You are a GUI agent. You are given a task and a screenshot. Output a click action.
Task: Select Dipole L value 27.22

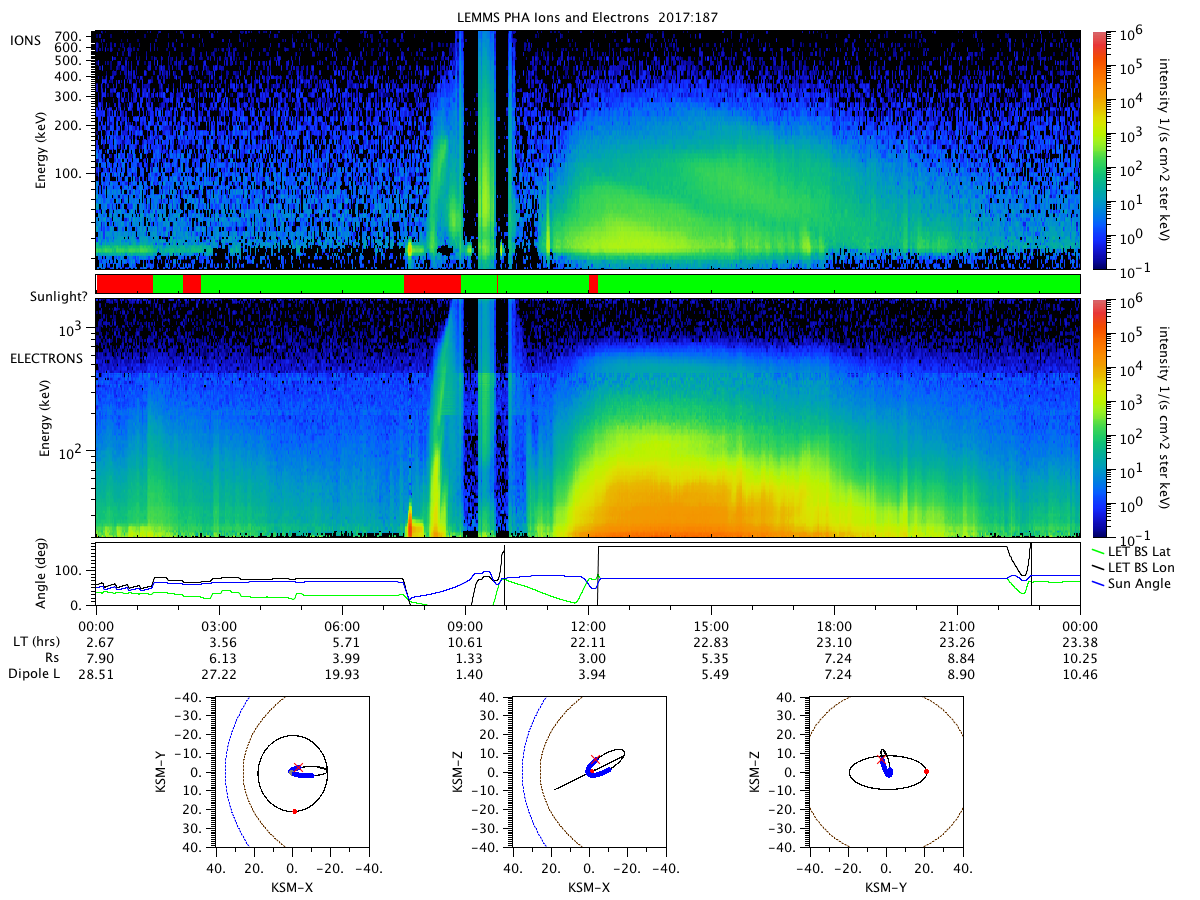pyautogui.click(x=219, y=675)
